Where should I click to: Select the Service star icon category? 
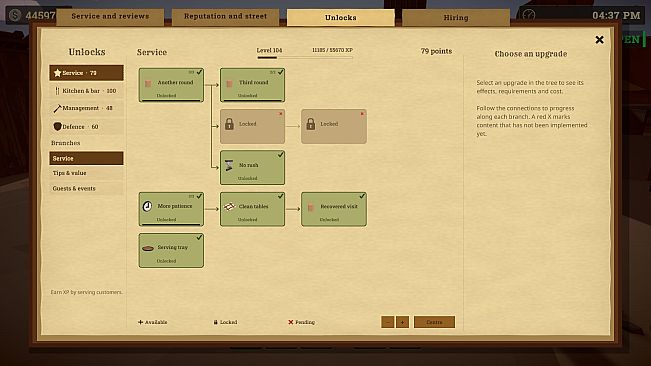[58, 73]
